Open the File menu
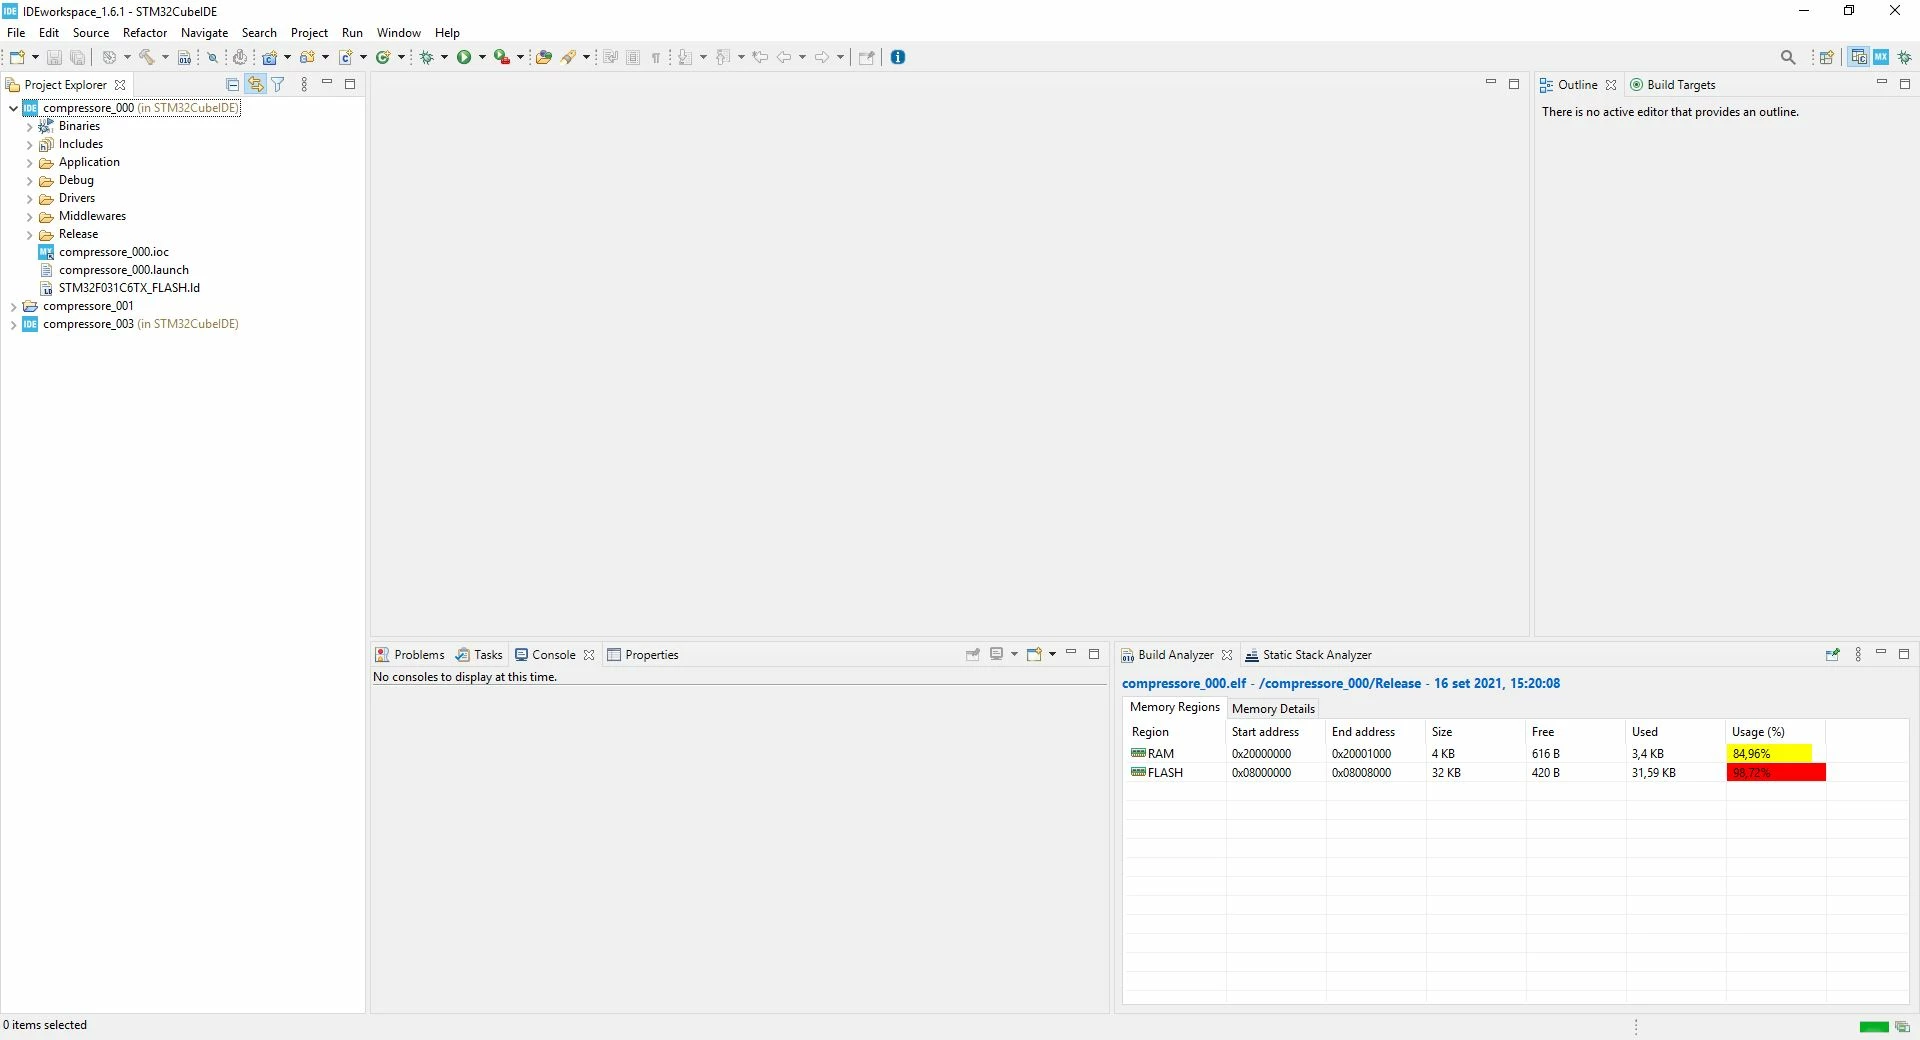This screenshot has height=1040, width=1920. [16, 33]
